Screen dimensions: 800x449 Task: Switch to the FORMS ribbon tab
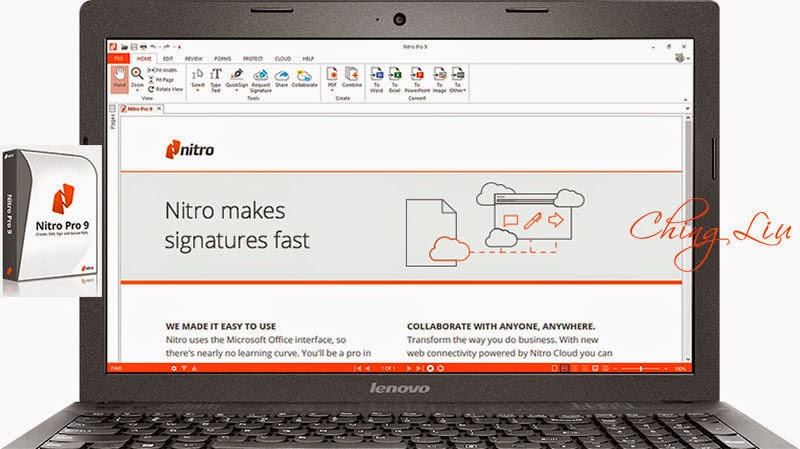(222, 59)
